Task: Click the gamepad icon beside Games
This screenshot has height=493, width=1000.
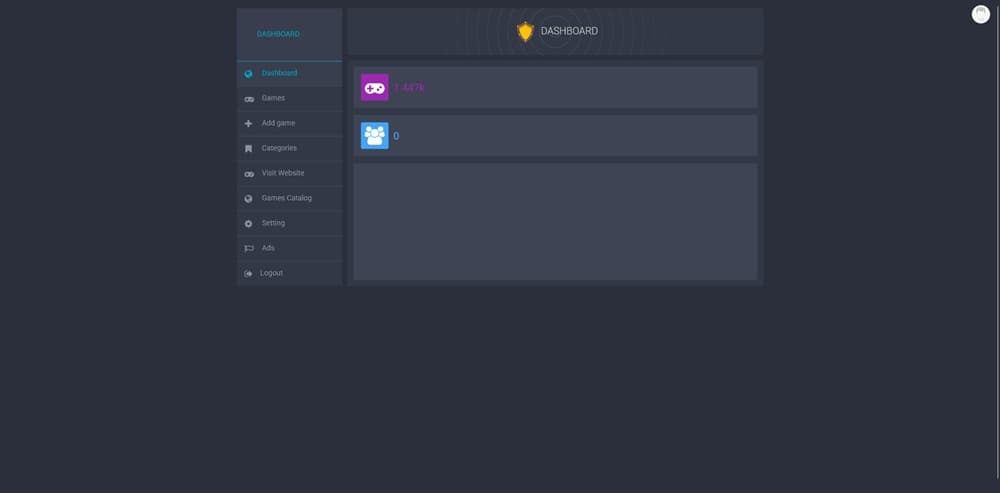Action: pos(249,99)
